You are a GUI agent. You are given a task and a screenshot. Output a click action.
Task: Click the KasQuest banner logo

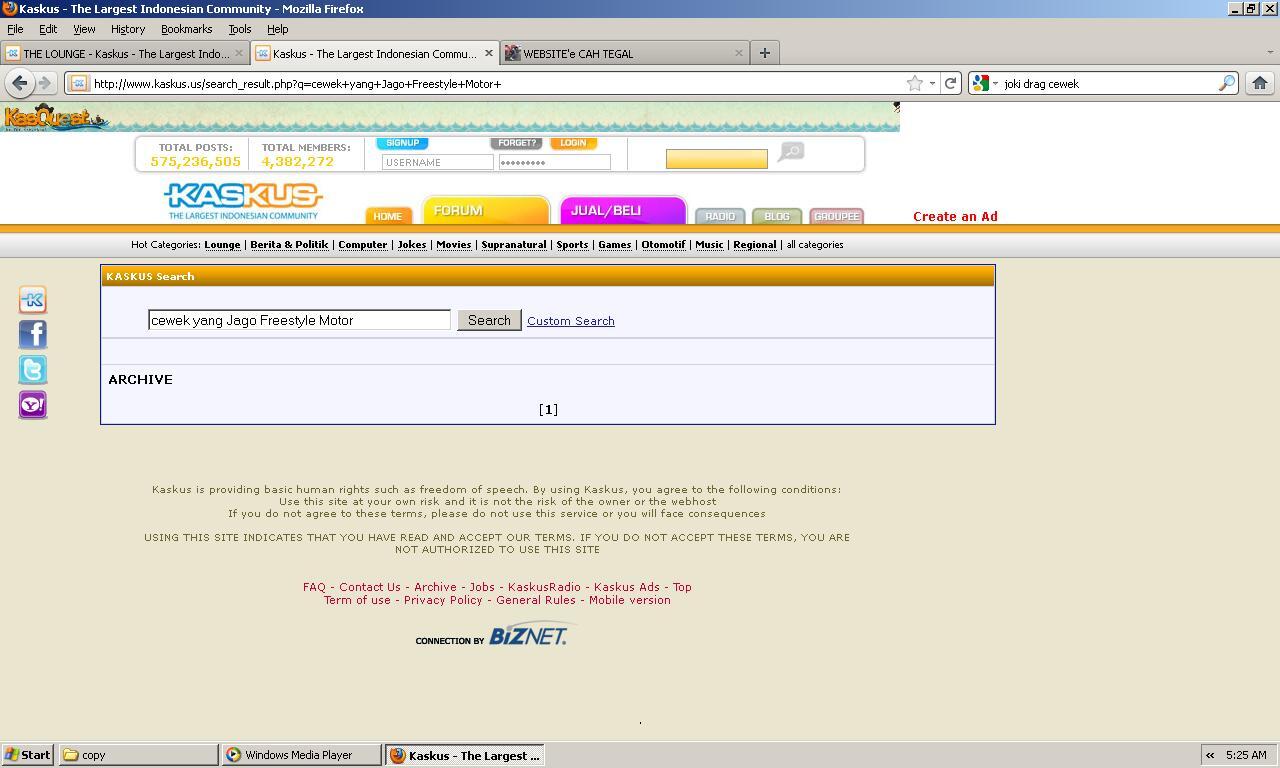[x=55, y=118]
